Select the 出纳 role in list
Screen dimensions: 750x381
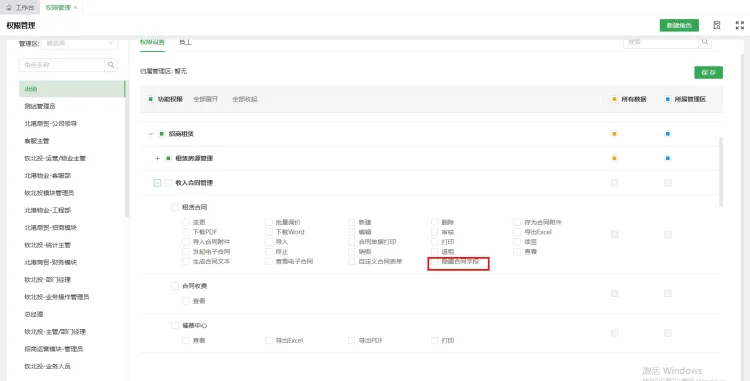pos(72,89)
